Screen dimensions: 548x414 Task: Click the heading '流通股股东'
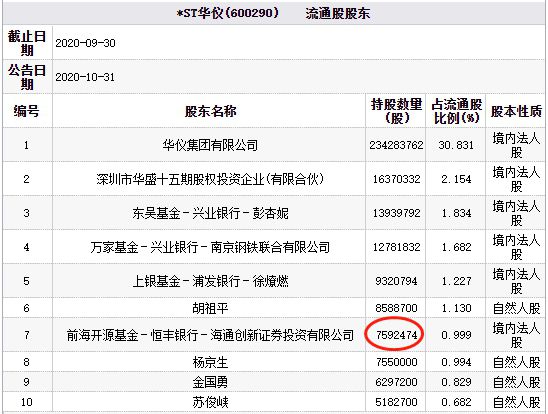[x=337, y=13]
